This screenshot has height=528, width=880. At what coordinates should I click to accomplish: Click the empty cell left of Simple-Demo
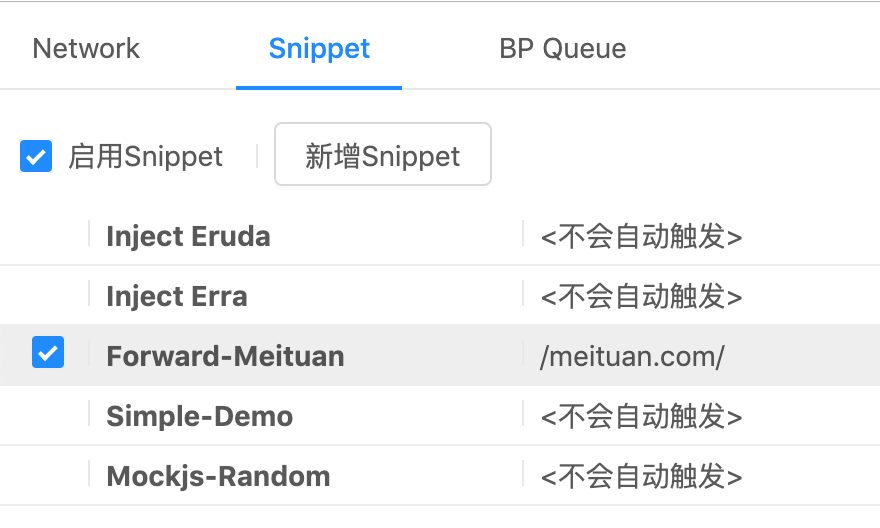(x=46, y=416)
